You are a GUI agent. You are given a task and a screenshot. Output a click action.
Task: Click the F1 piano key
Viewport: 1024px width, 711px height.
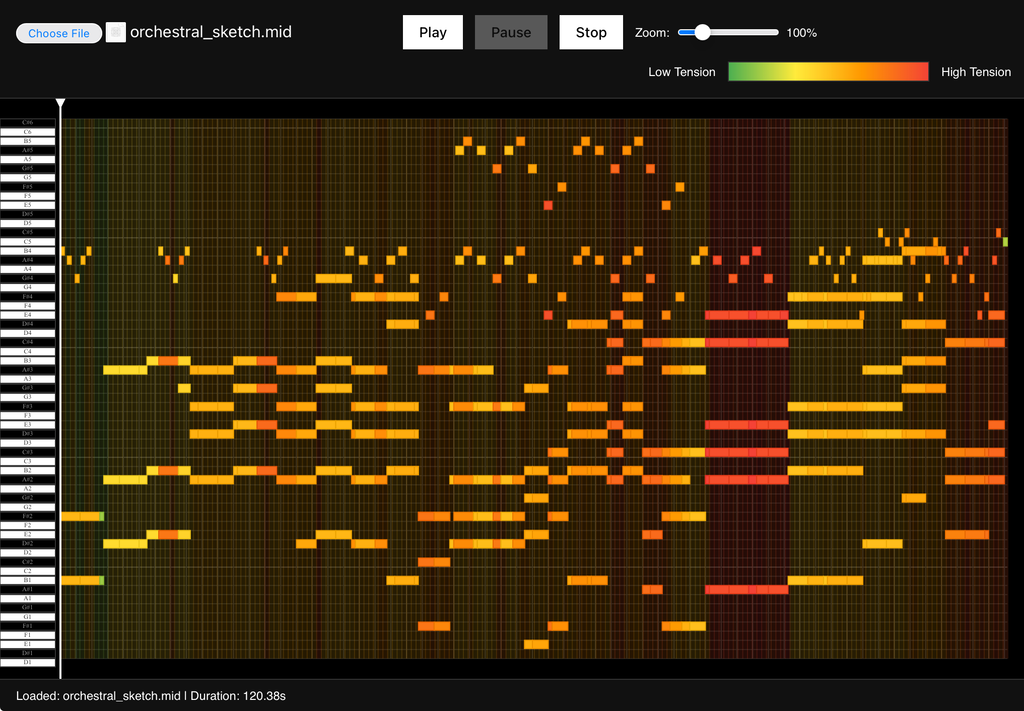coord(27,635)
